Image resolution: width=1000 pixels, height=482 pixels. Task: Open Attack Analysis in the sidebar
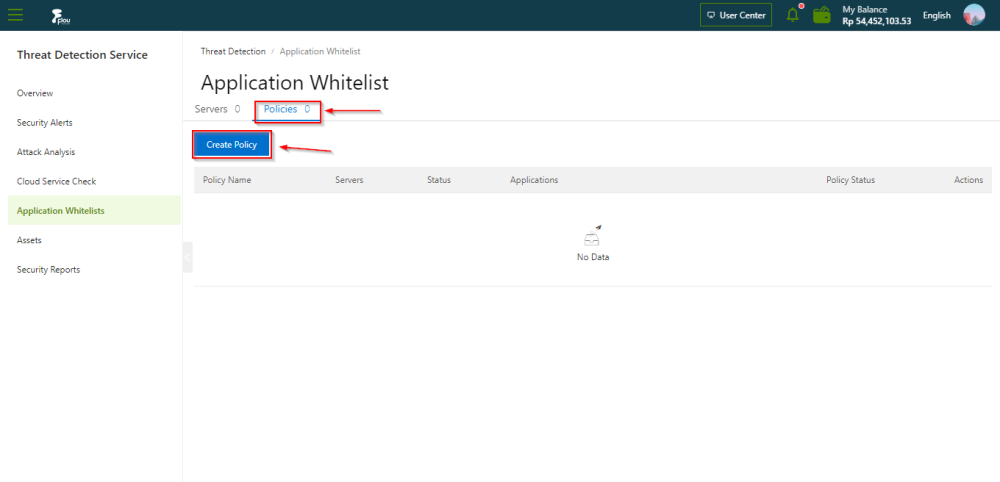(x=46, y=152)
